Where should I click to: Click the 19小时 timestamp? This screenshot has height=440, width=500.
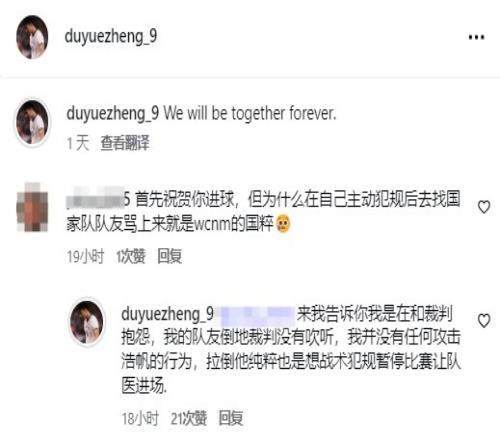point(85,256)
